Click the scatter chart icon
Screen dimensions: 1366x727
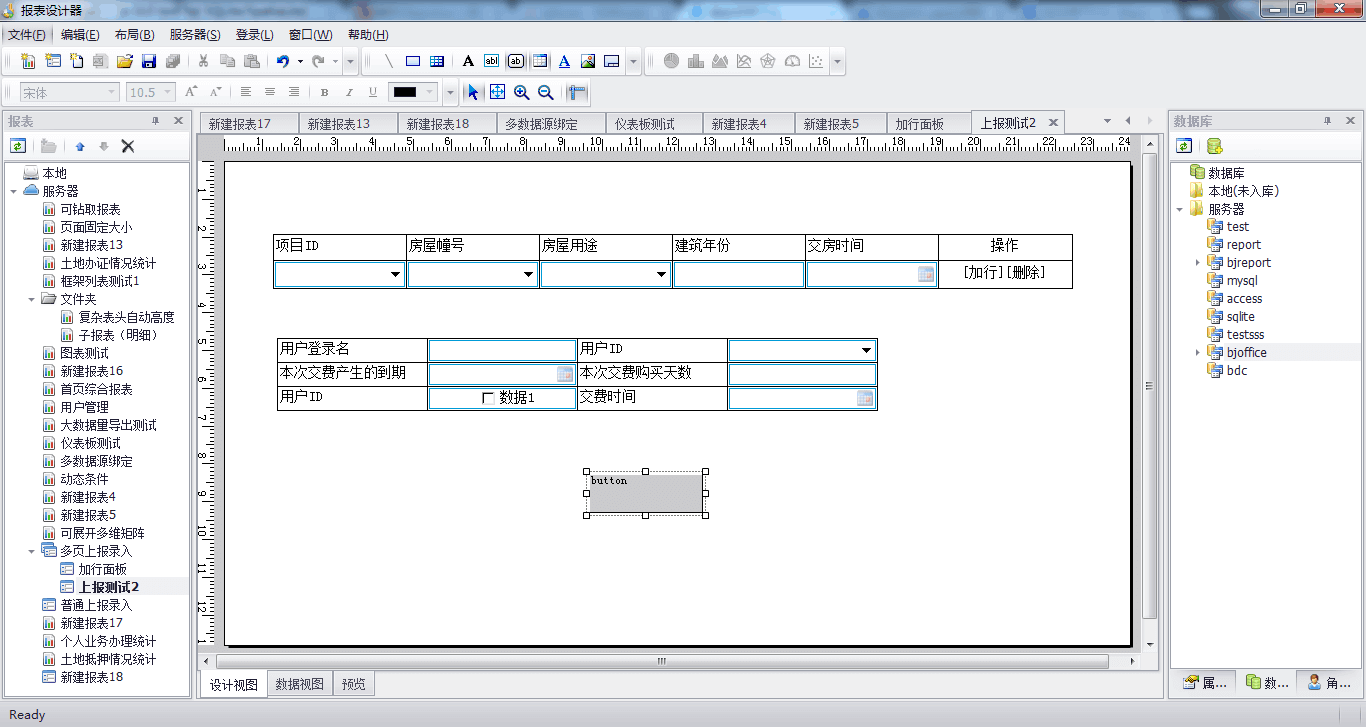pyautogui.click(x=817, y=61)
